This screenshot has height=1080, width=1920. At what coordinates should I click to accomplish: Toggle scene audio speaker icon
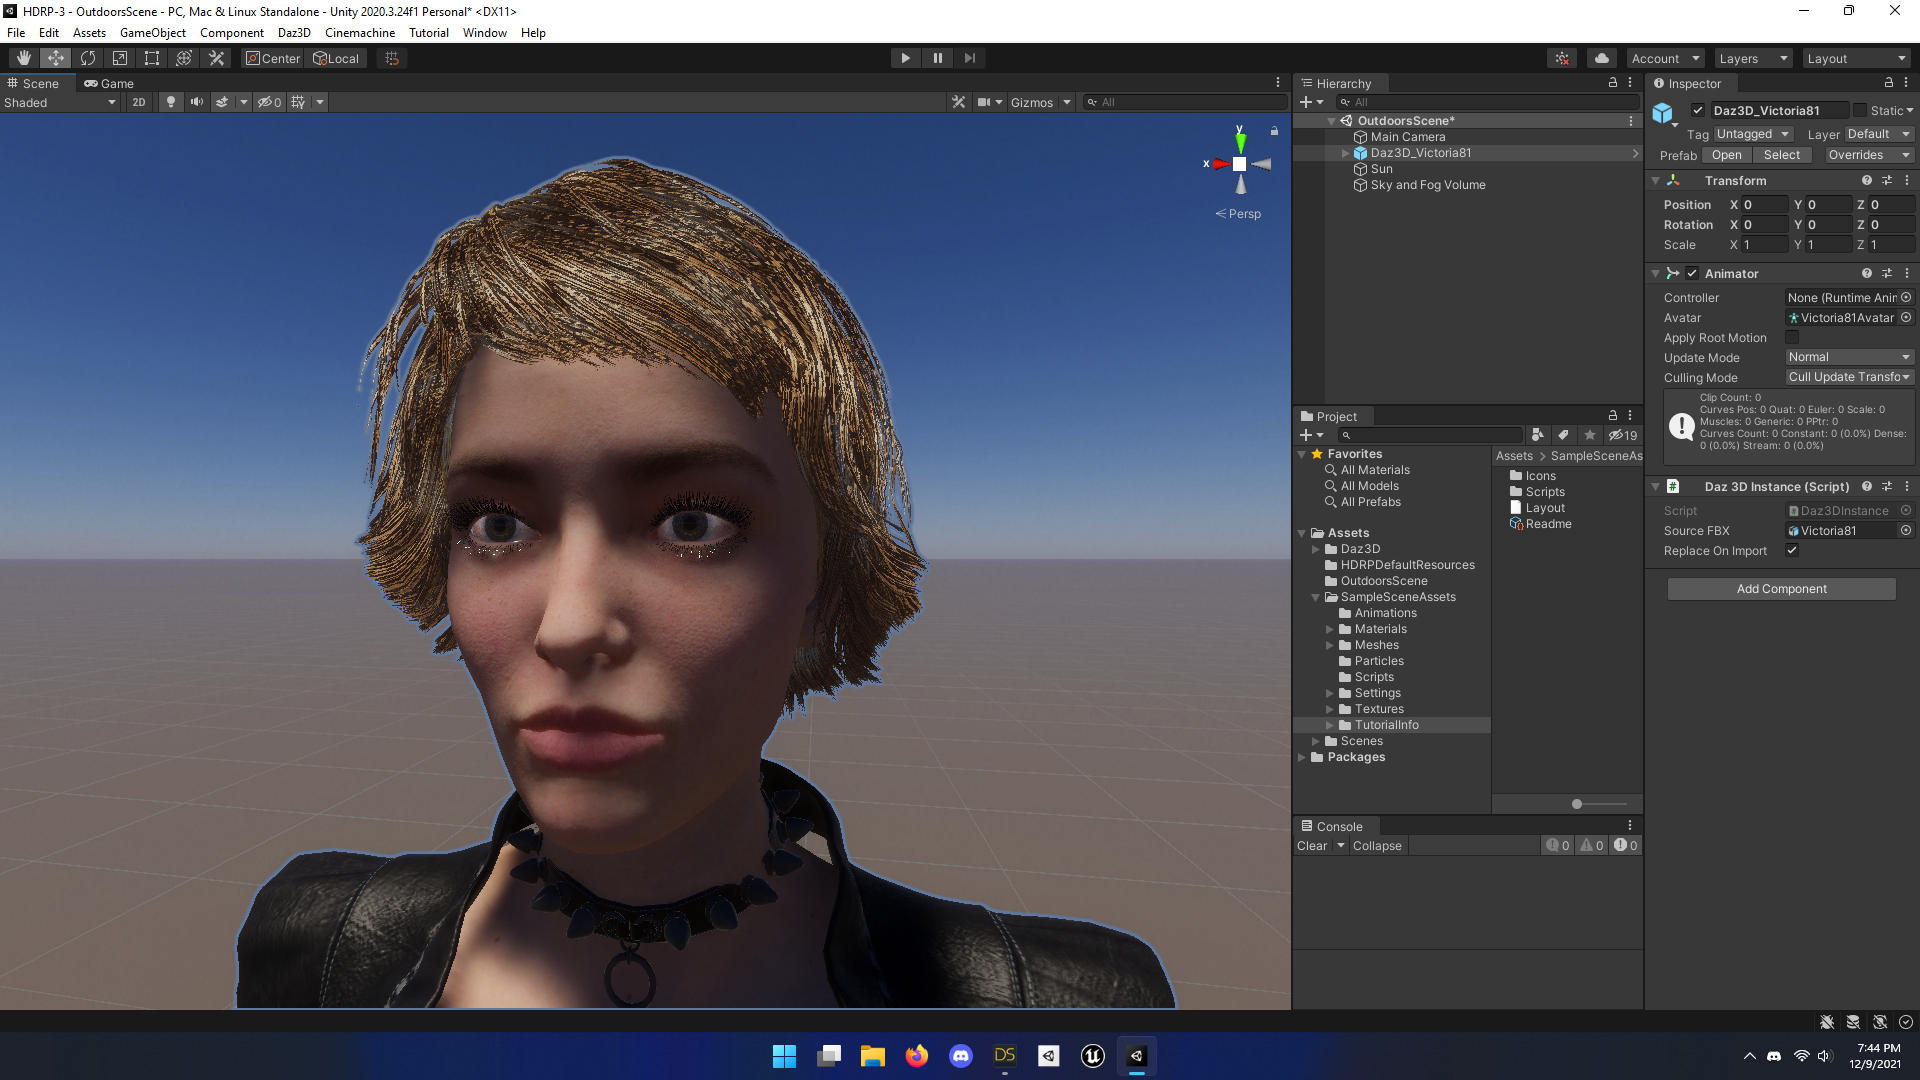(x=197, y=102)
